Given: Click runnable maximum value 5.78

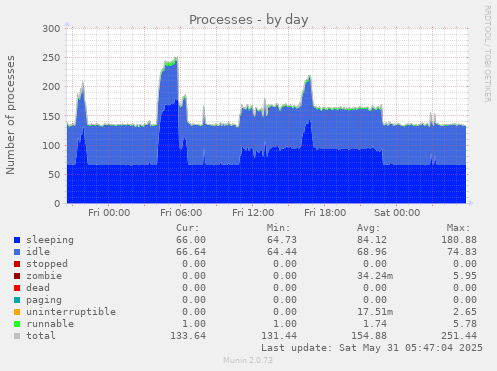Looking at the screenshot, I should point(465,324).
